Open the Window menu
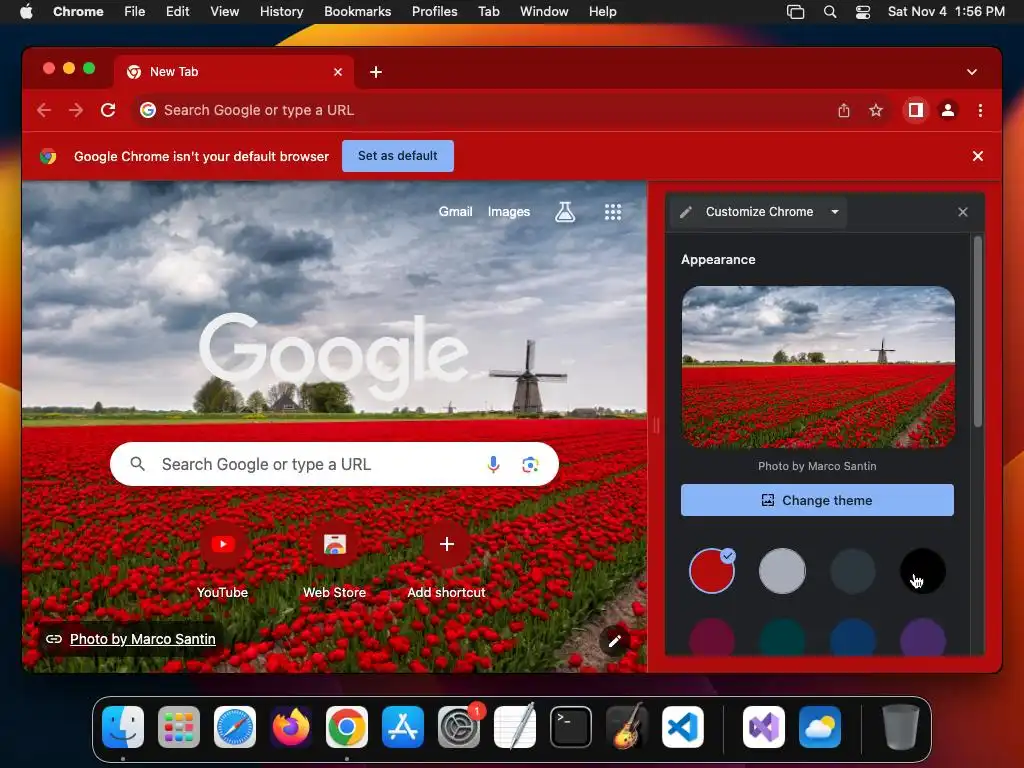The image size is (1024, 768). [x=544, y=11]
